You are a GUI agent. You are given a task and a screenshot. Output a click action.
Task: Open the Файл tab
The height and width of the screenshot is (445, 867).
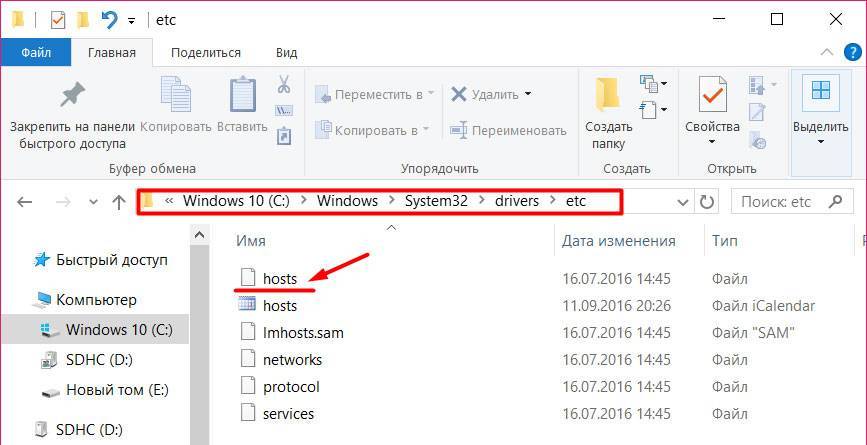(36, 53)
